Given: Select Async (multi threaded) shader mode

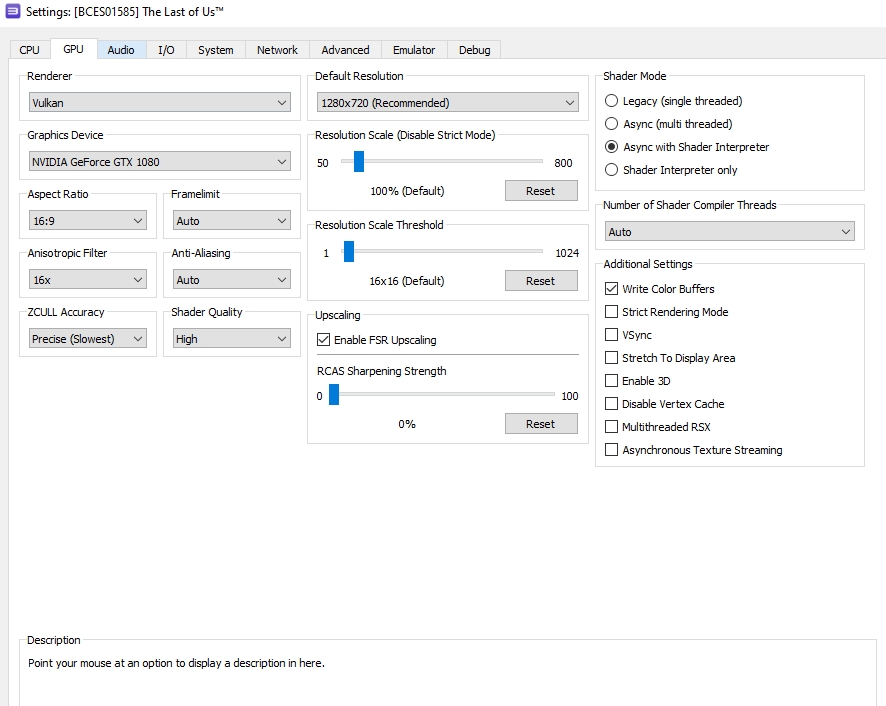Looking at the screenshot, I should coord(668,124).
